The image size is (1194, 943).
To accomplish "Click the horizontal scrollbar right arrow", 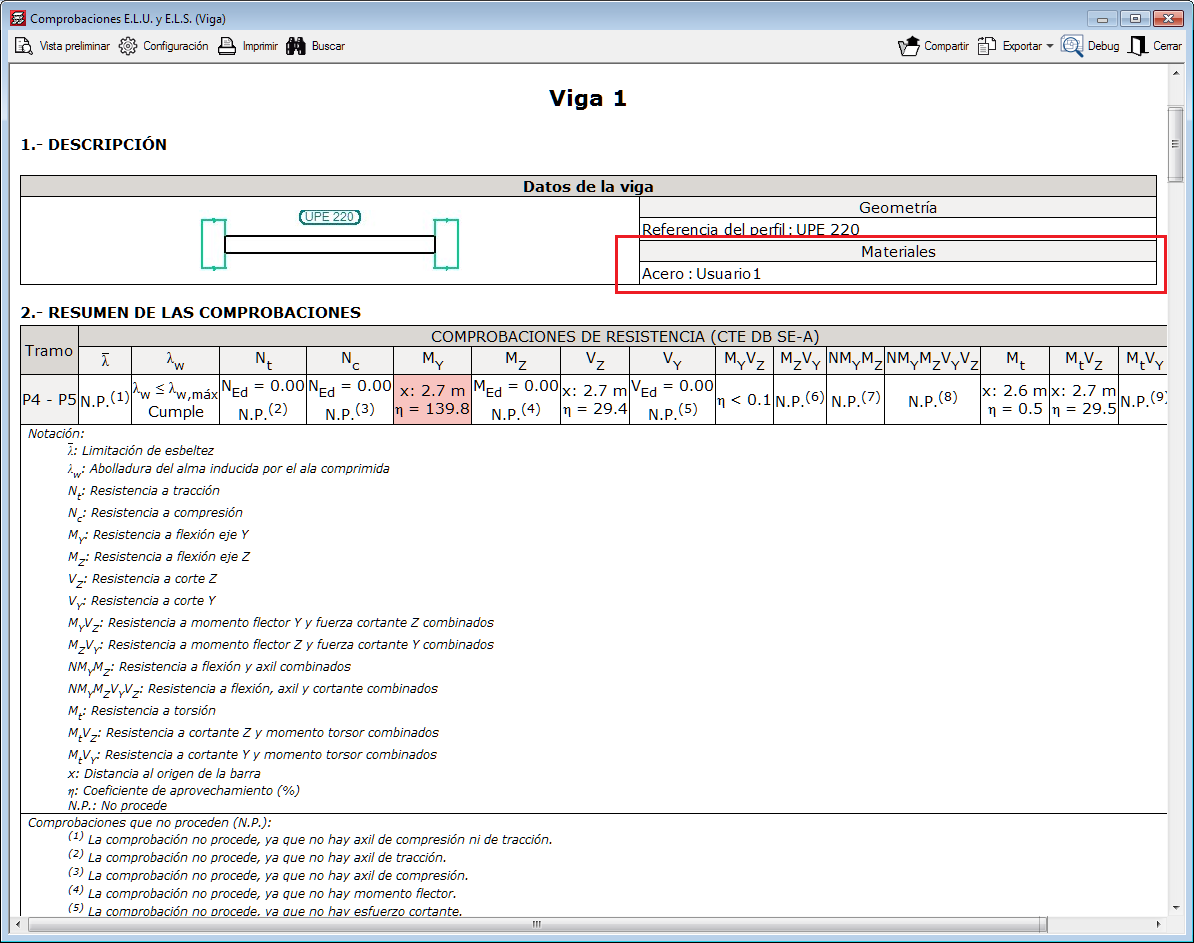I will [1159, 925].
